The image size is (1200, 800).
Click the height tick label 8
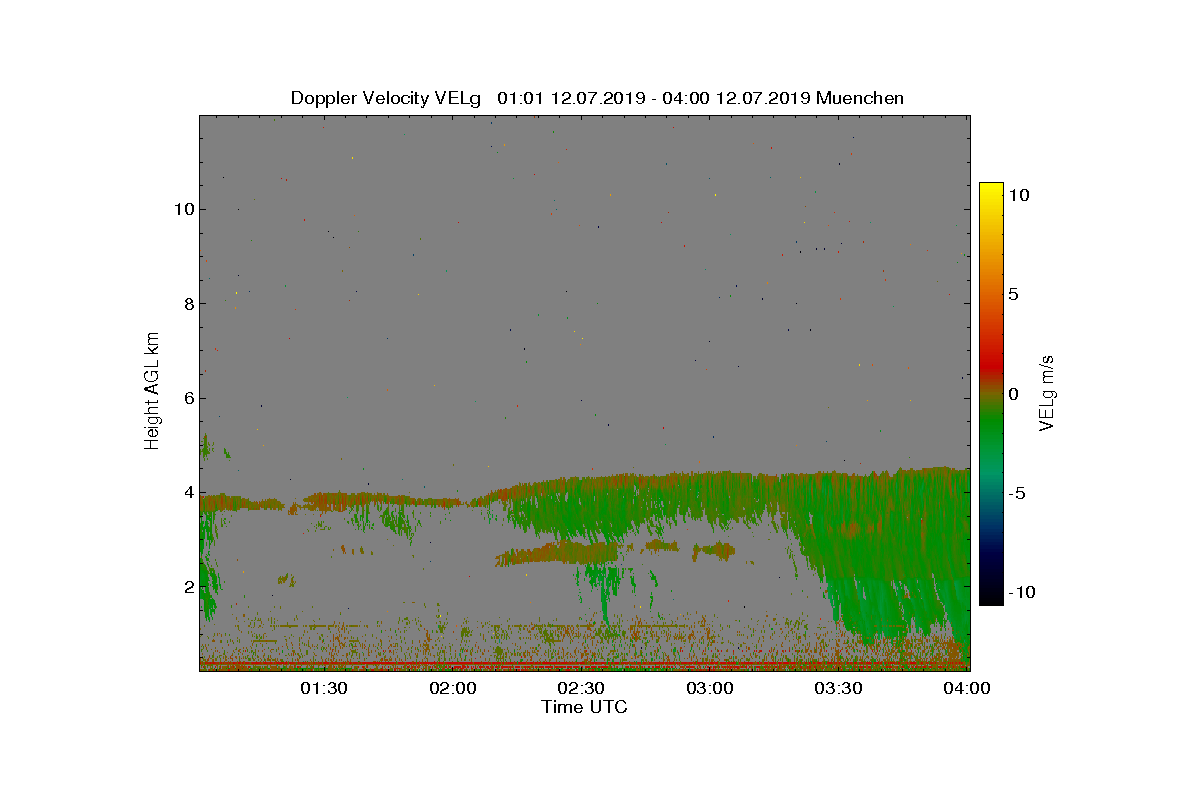click(x=188, y=303)
